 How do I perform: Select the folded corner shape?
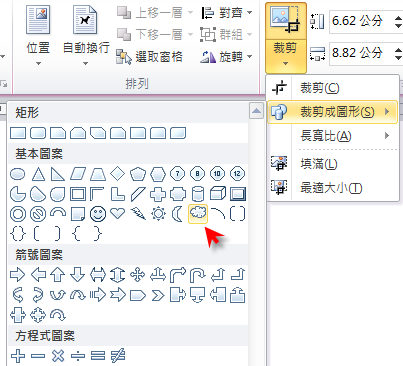point(78,214)
